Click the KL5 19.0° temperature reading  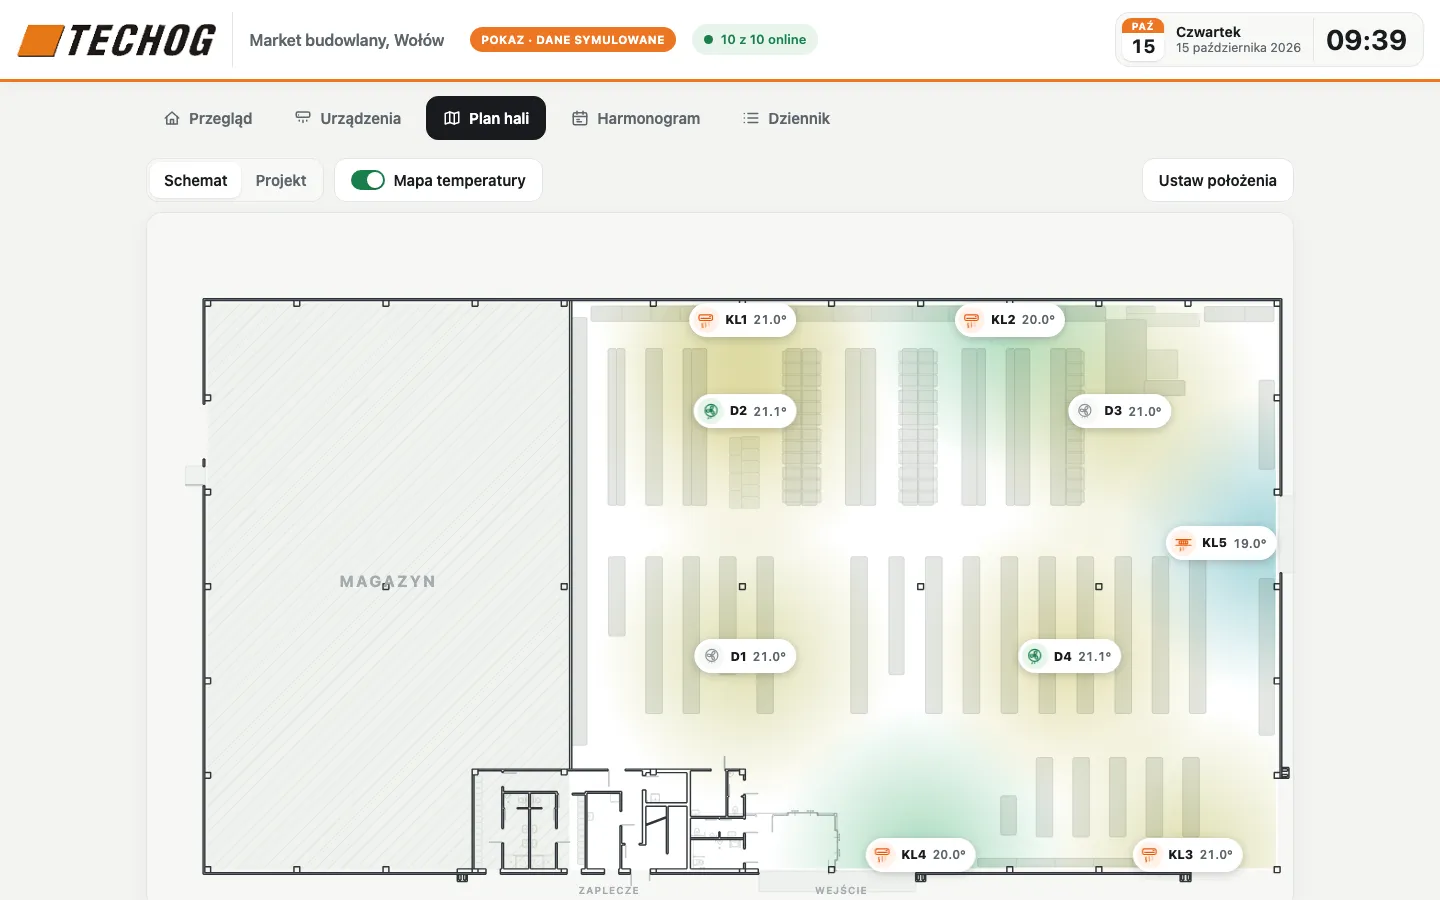1250,543
